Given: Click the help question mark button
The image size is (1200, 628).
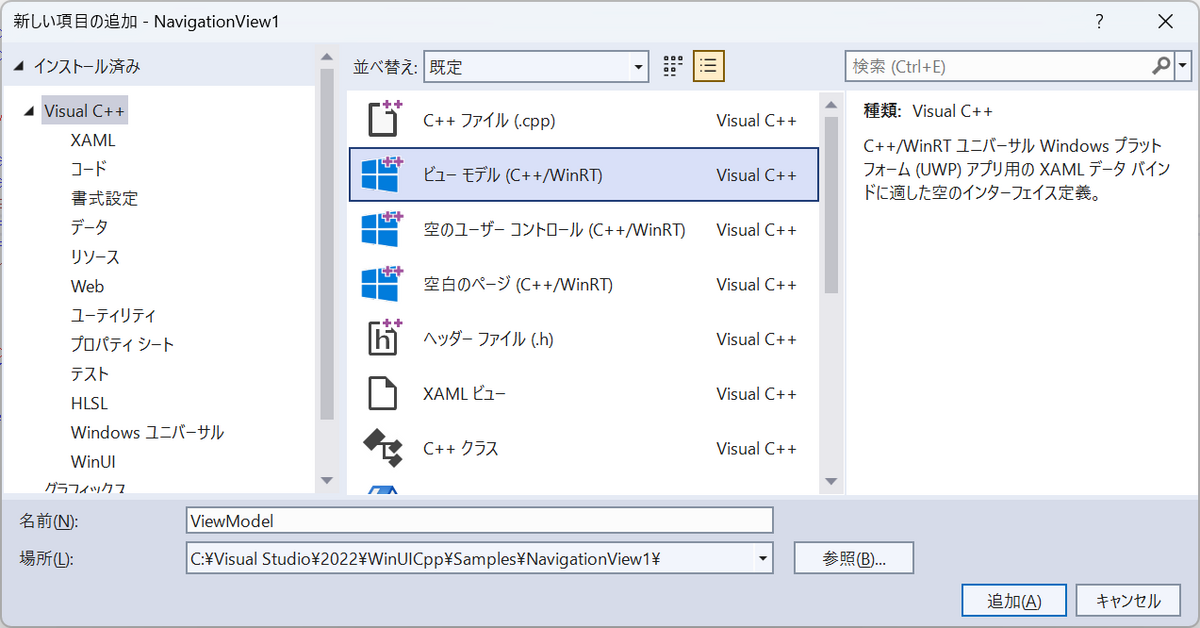Looking at the screenshot, I should (x=1099, y=21).
